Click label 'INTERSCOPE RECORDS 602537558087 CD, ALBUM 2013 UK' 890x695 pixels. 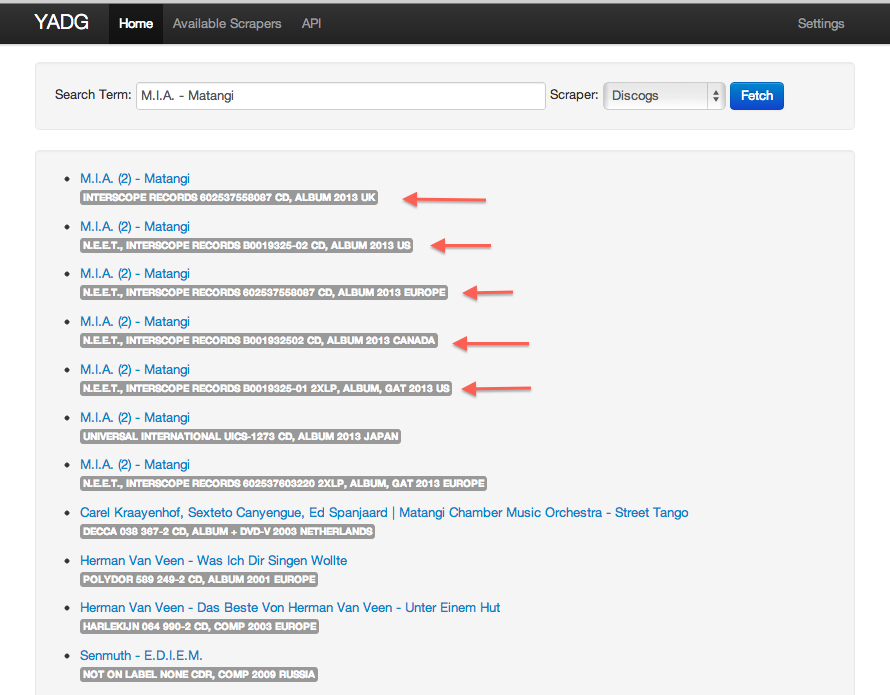pos(229,198)
